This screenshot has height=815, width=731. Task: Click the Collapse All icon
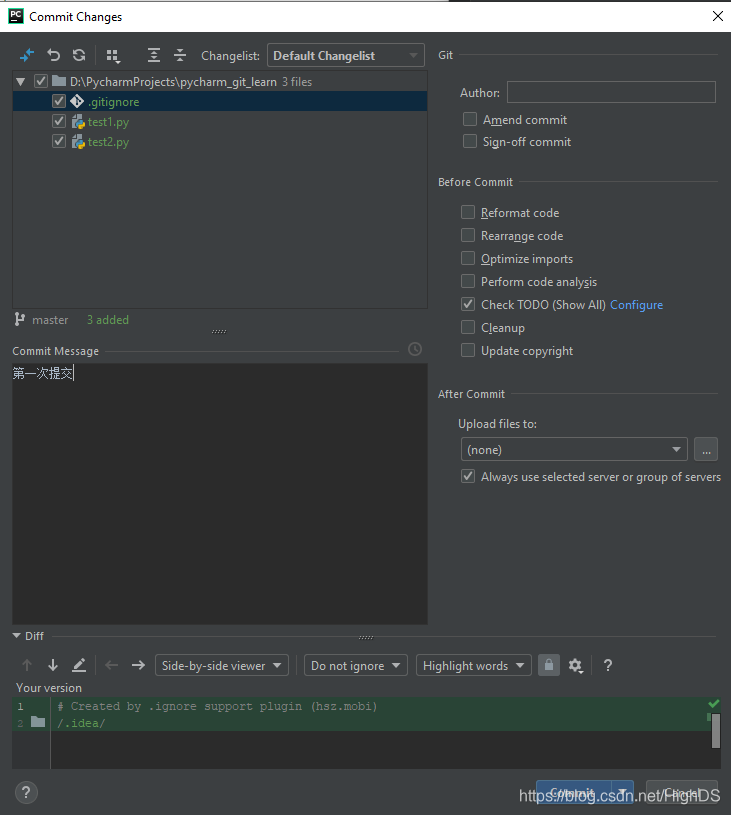pos(180,55)
